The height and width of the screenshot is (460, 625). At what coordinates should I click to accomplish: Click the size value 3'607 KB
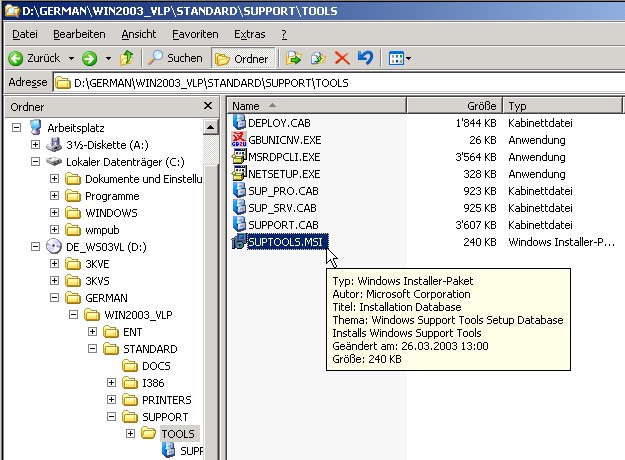click(476, 225)
